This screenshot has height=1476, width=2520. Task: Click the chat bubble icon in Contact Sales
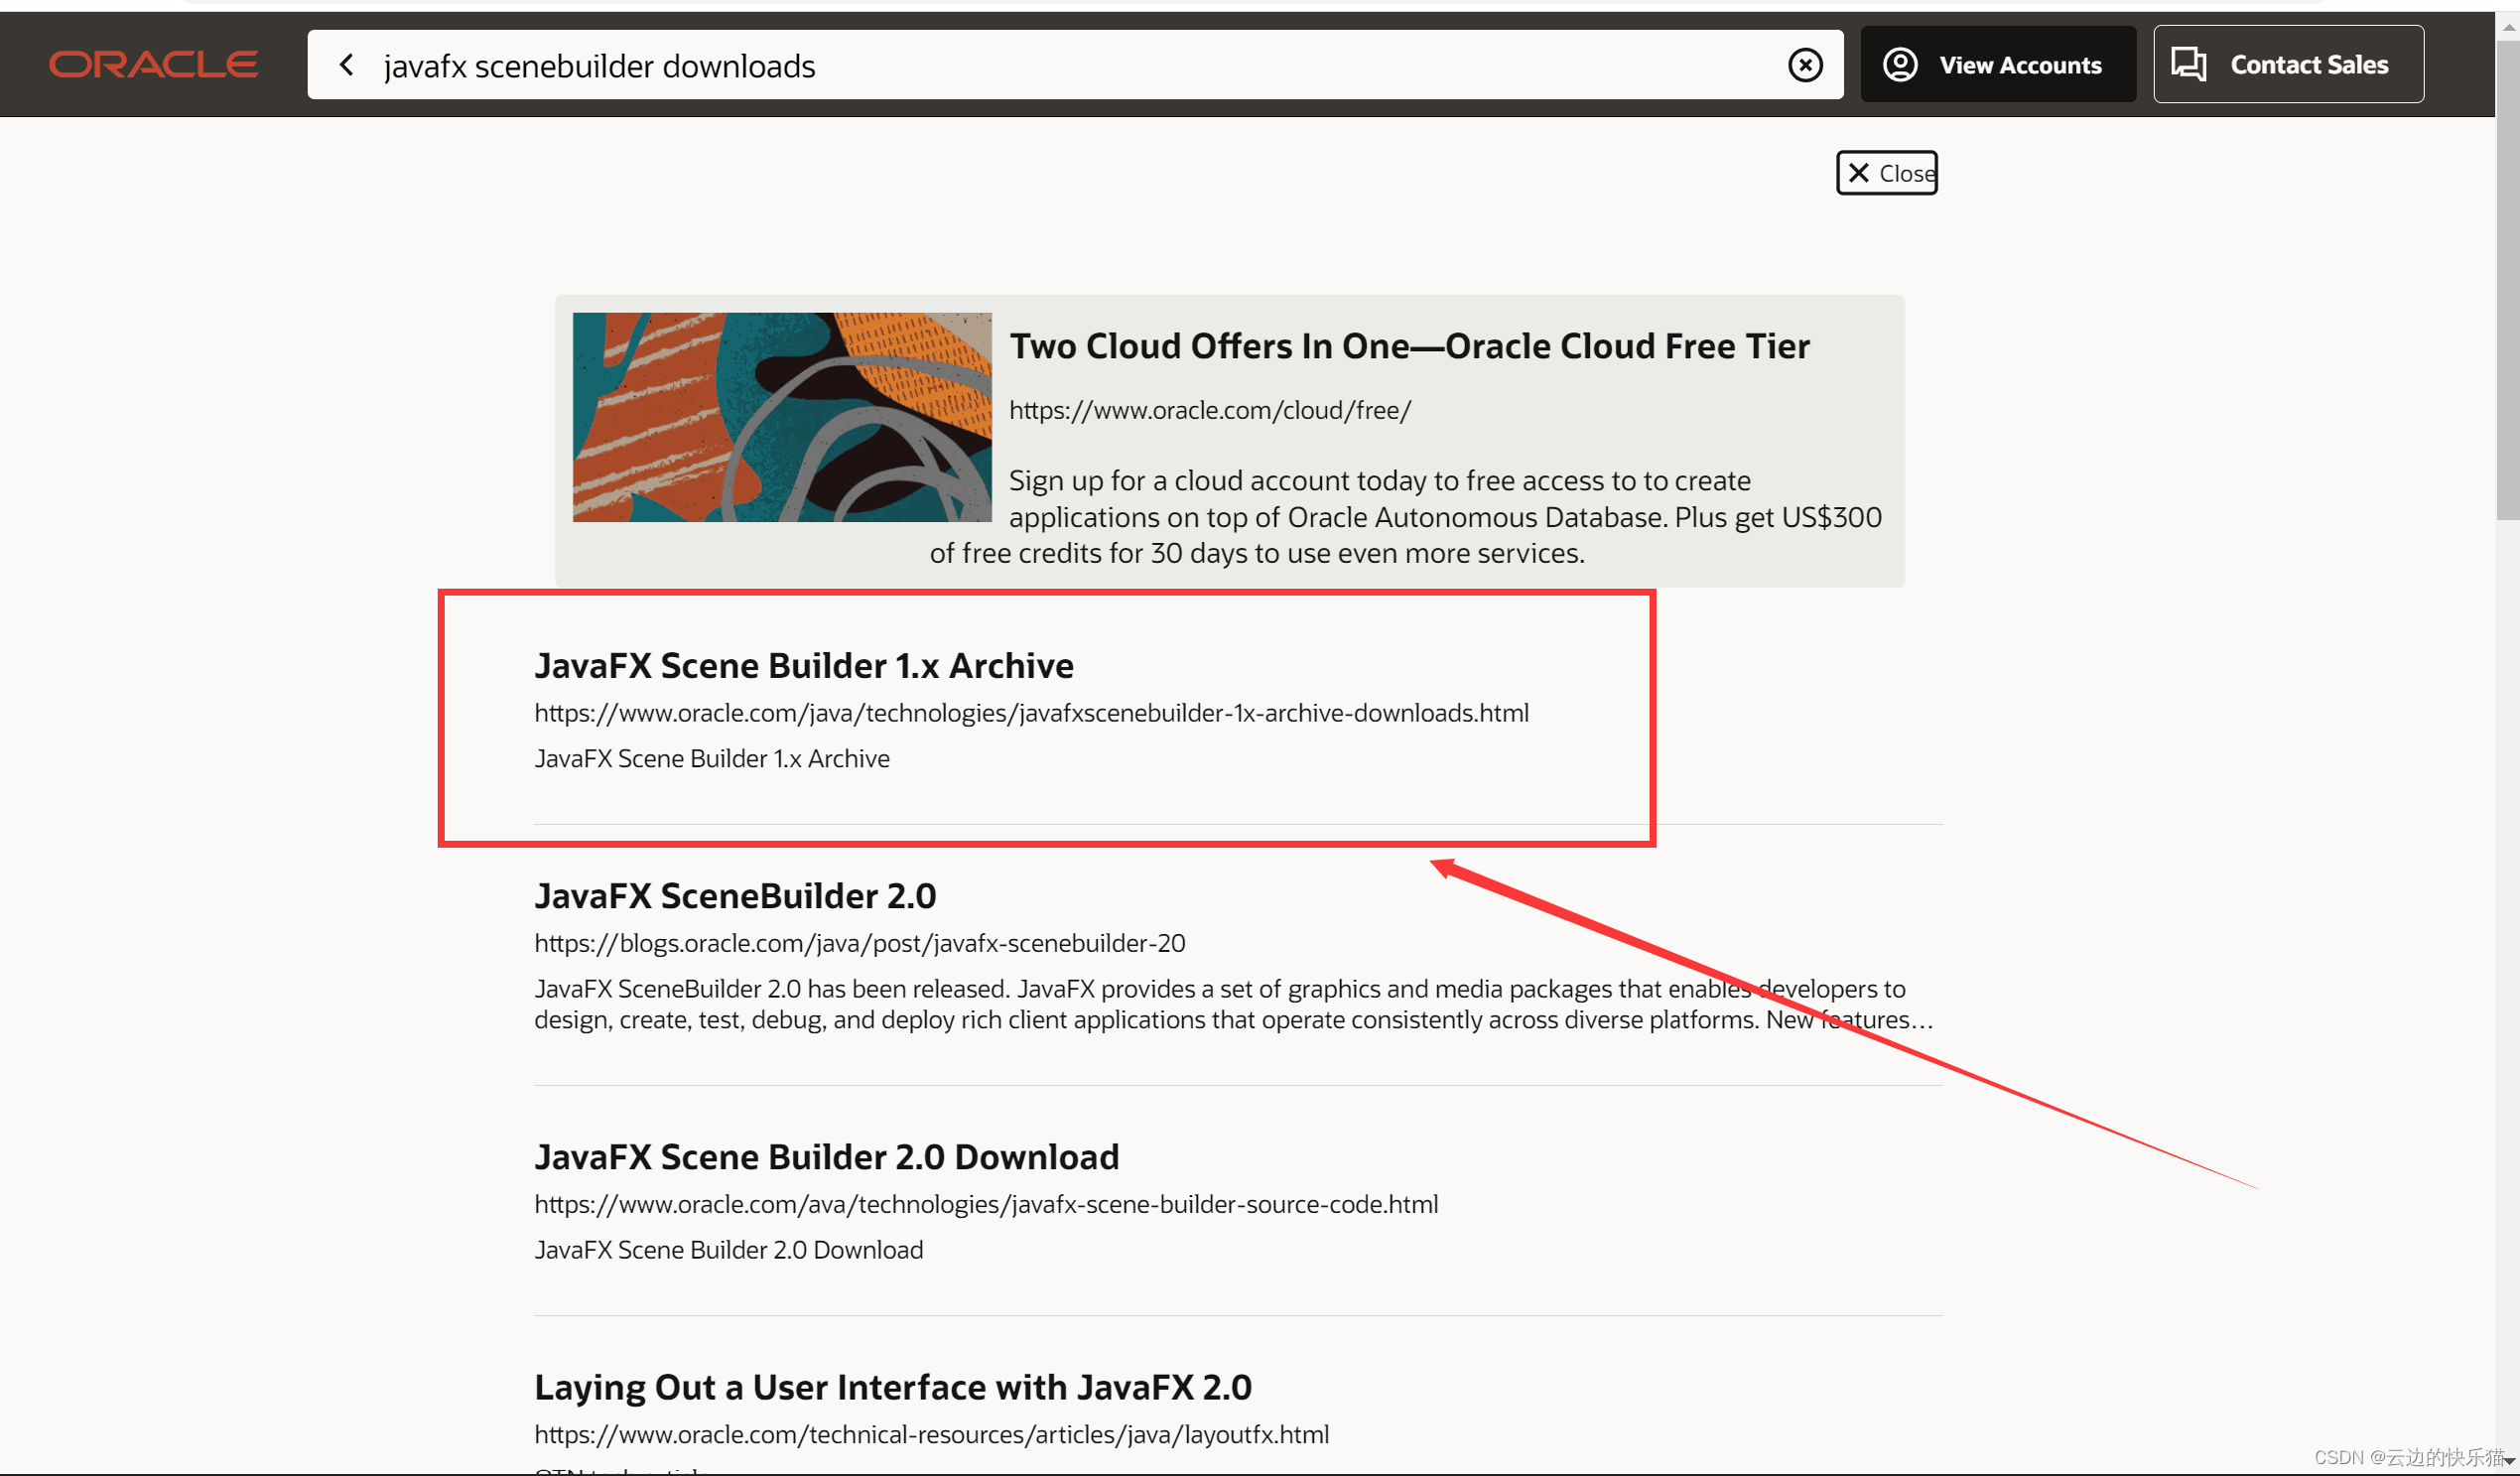click(x=2188, y=65)
